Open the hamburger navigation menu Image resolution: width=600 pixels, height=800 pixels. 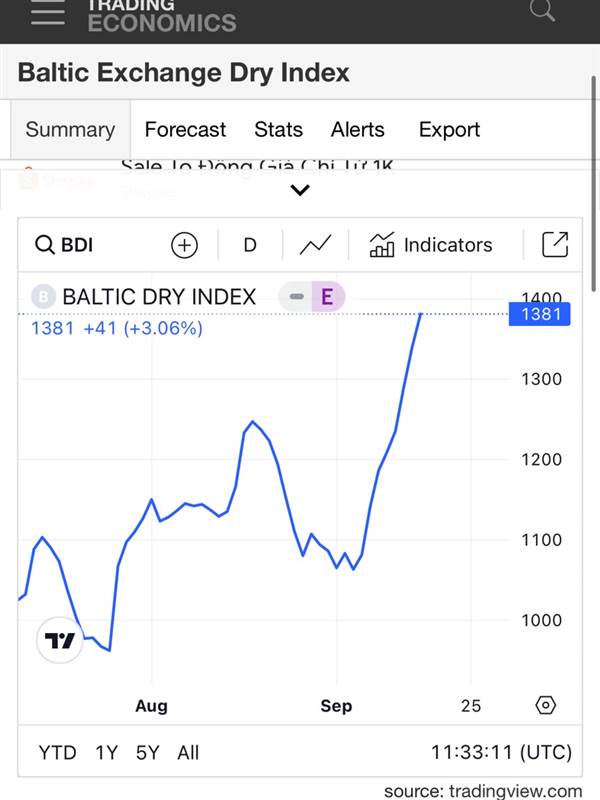pyautogui.click(x=47, y=13)
